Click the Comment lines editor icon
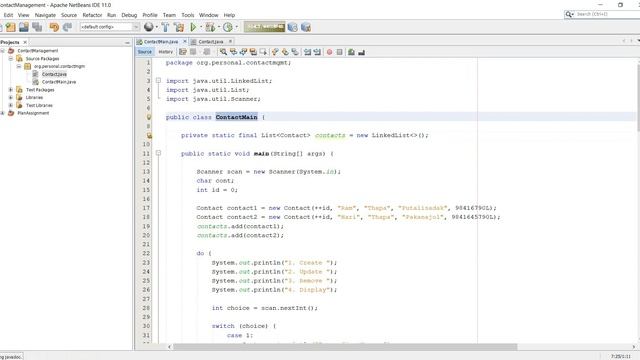The image size is (640, 360). click(x=351, y=52)
